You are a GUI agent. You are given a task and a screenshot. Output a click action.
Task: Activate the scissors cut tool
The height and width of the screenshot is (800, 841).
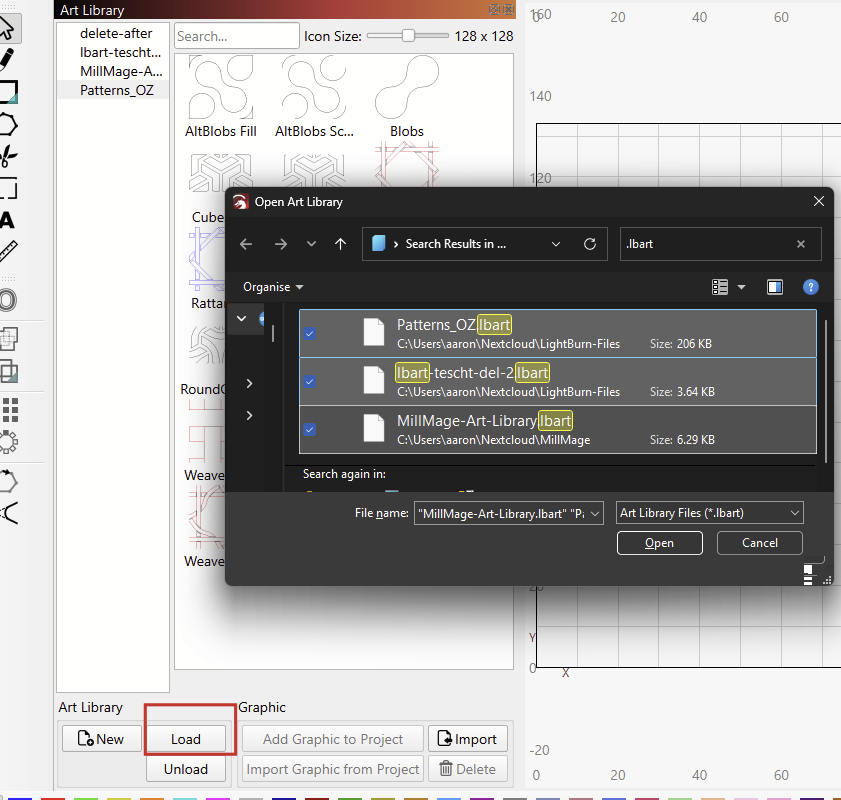pos(9,156)
